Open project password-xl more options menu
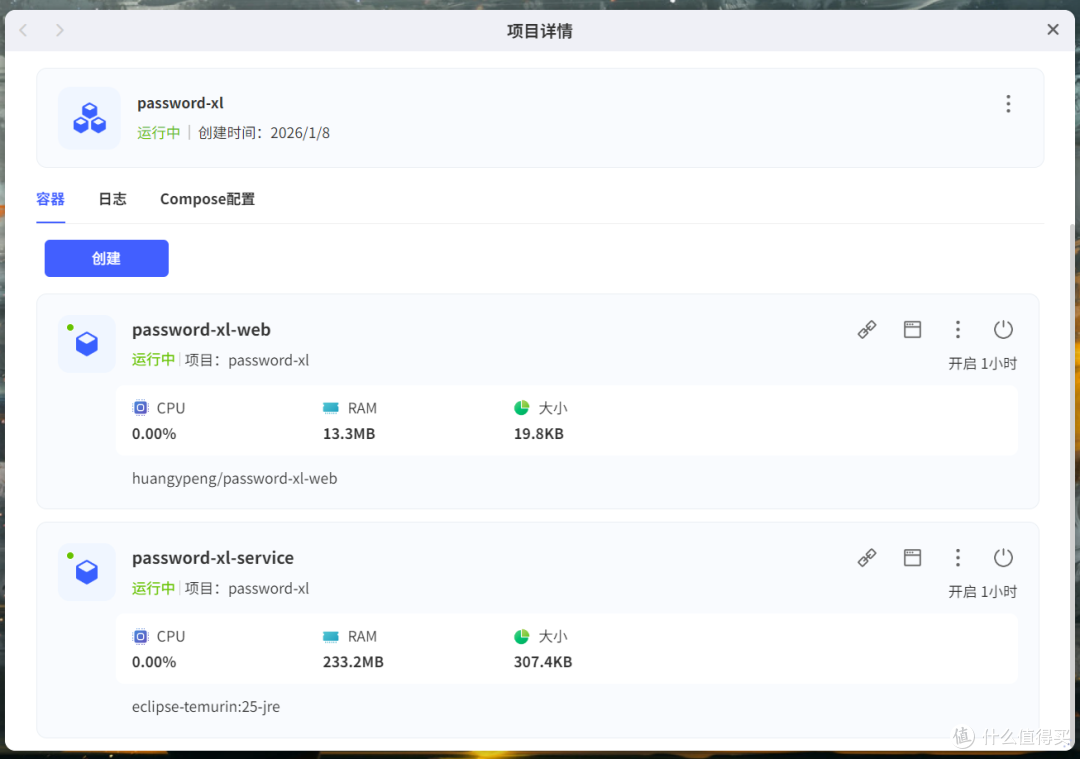Viewport: 1080px width, 759px height. point(1008,104)
